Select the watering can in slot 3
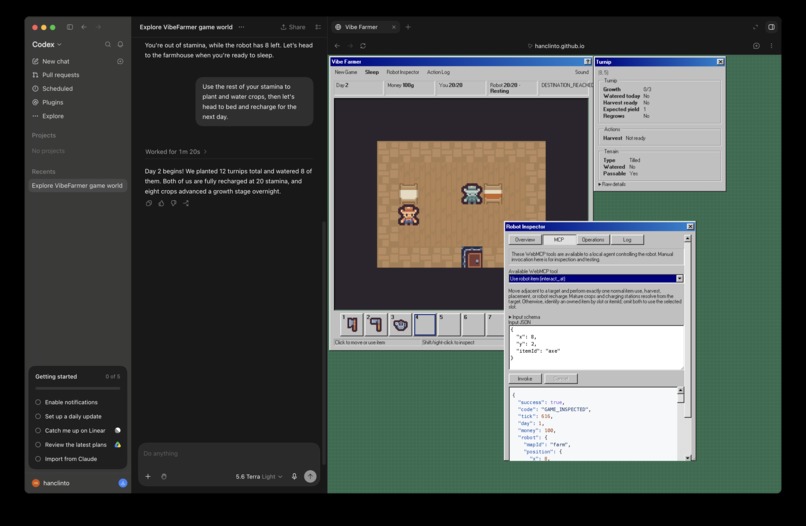The height and width of the screenshot is (526, 806). 400,324
